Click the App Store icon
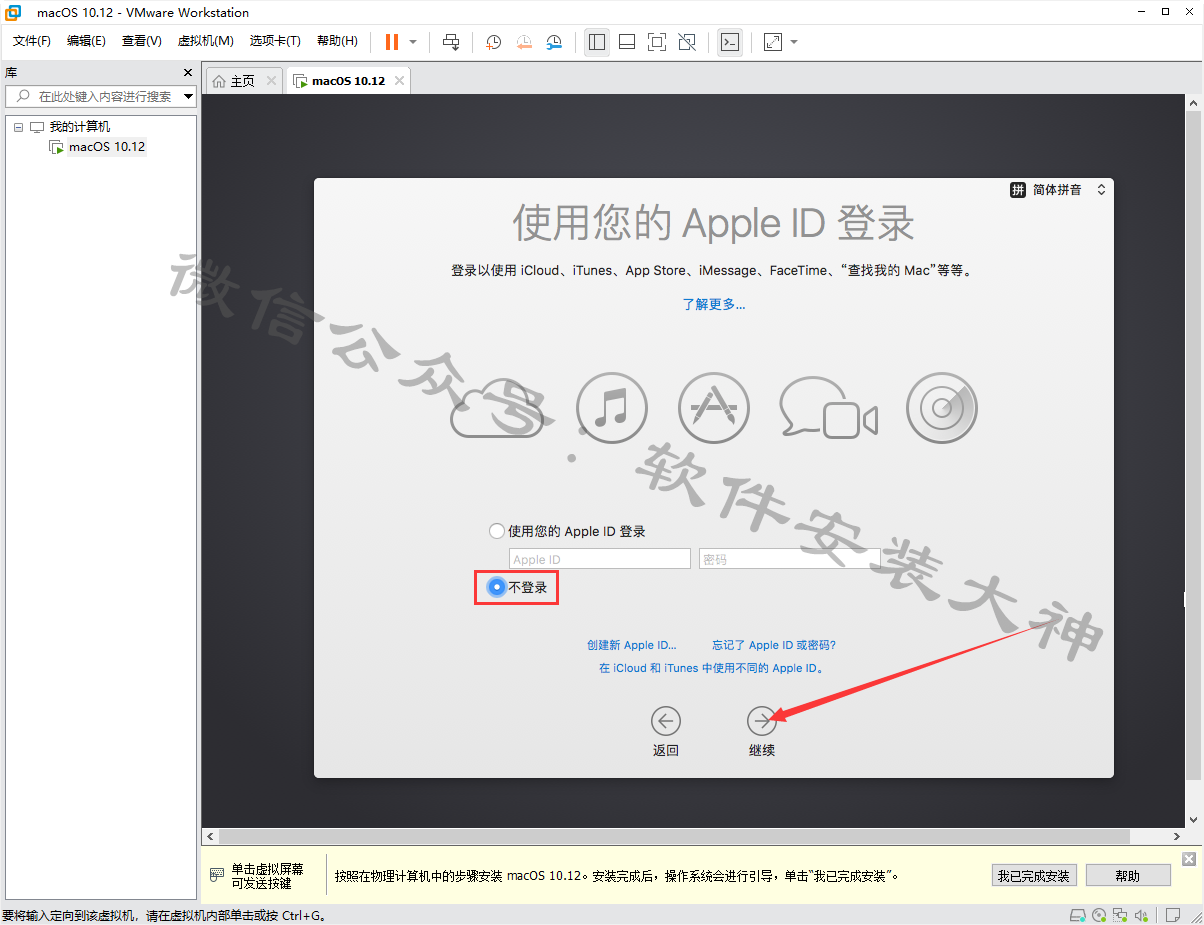Viewport: 1204px width, 925px height. pos(714,408)
